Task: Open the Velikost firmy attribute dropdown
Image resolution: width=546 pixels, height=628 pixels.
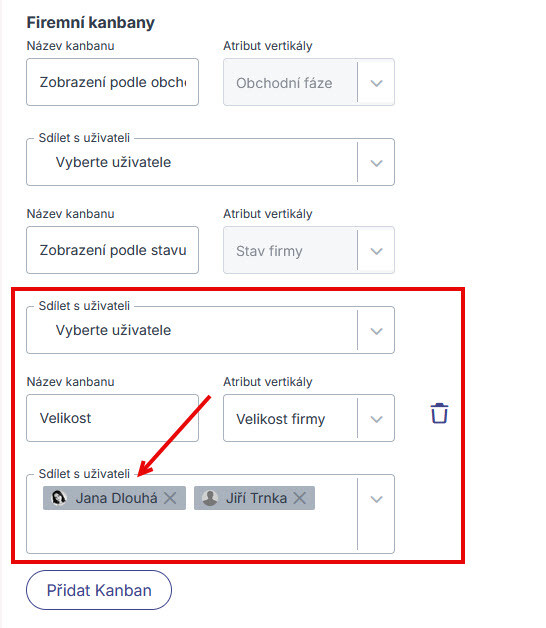Action: pyautogui.click(x=376, y=419)
